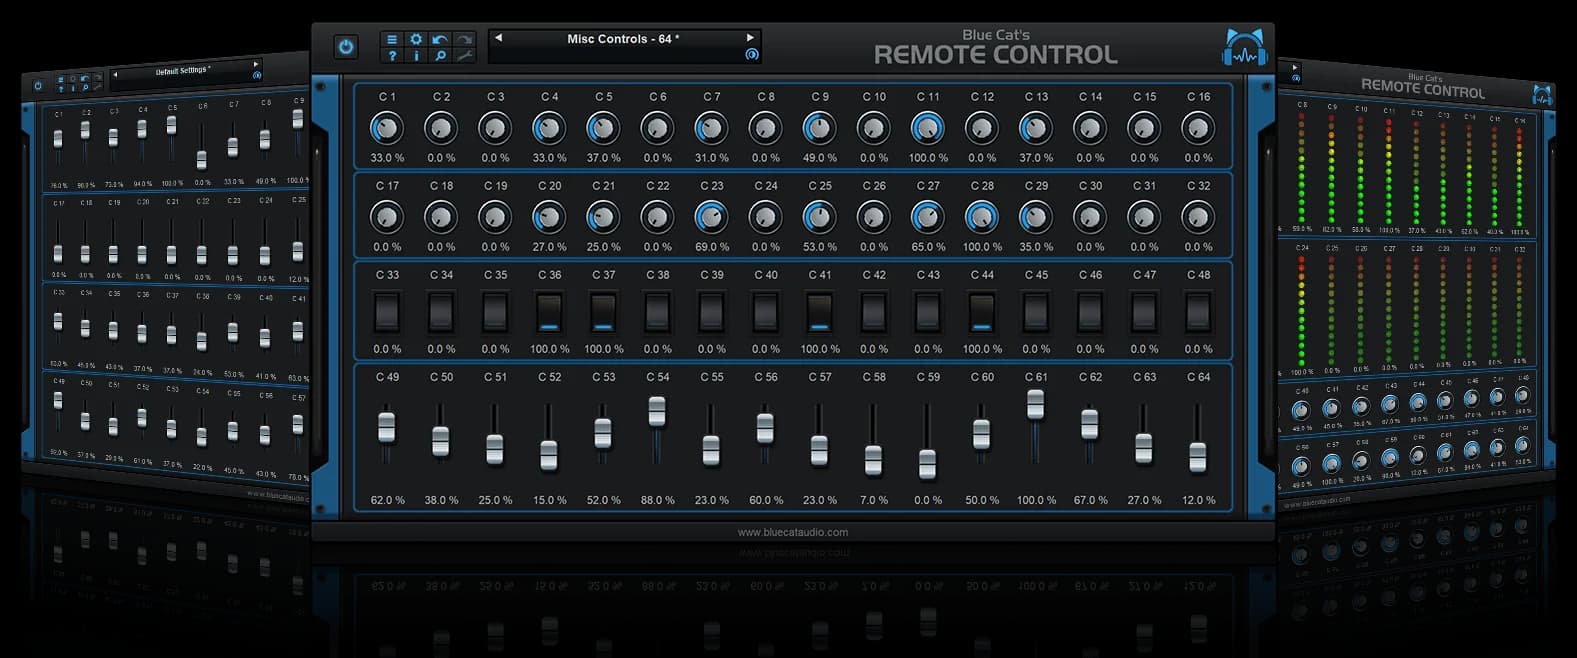Click knob C 7 at 31.0 %
1577x658 pixels.
click(711, 128)
